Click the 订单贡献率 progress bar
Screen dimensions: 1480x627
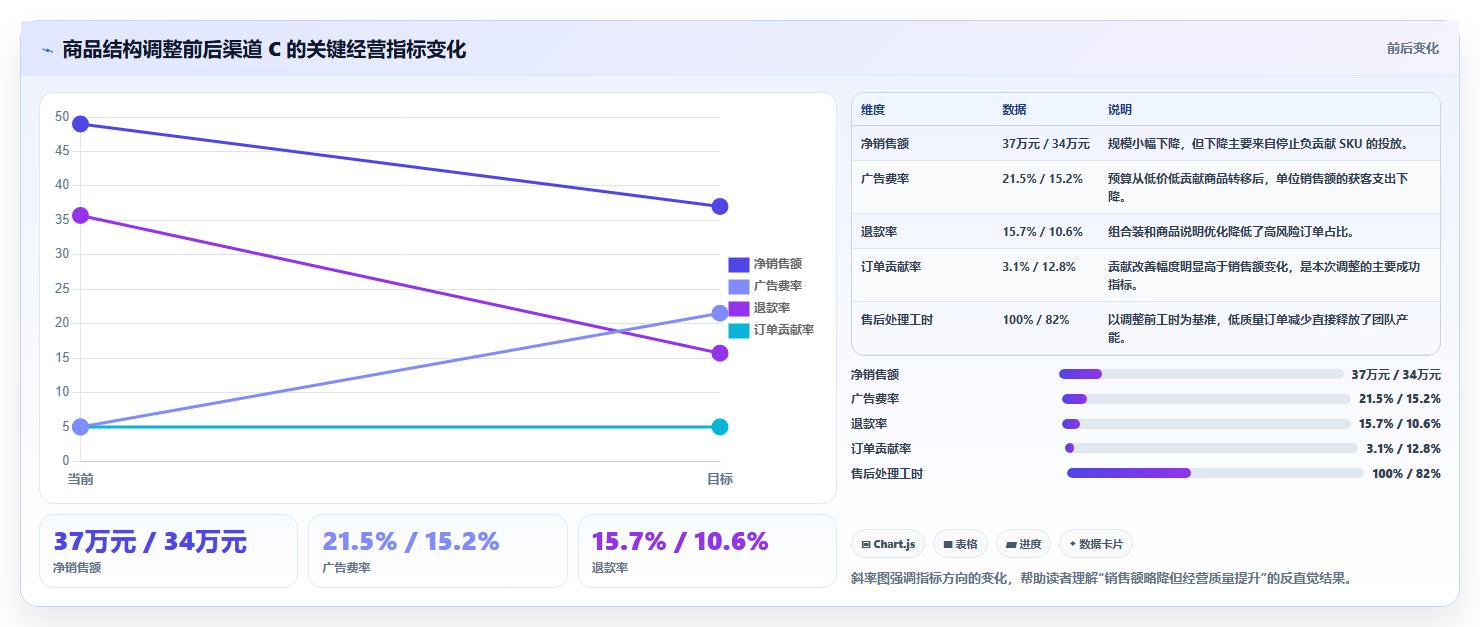[1211, 448]
